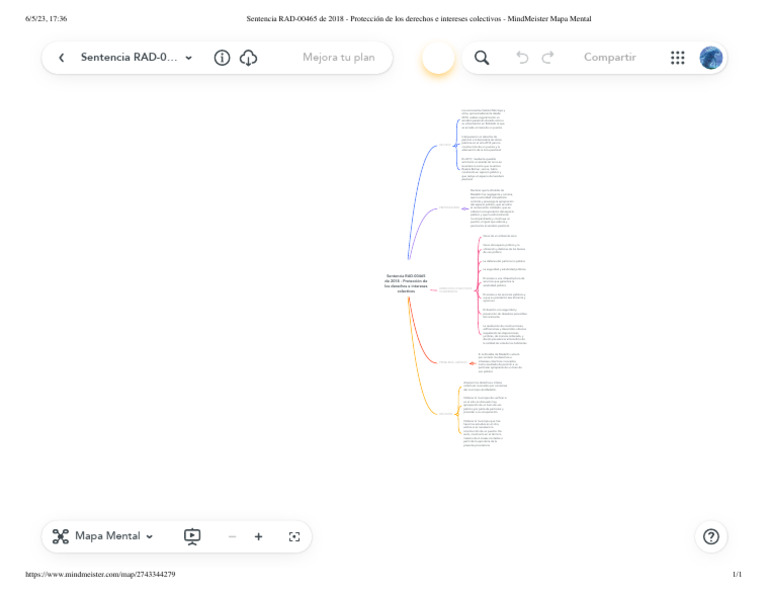Click the Compartir button
Image resolution: width=768 pixels, height=594 pixels.
point(610,57)
